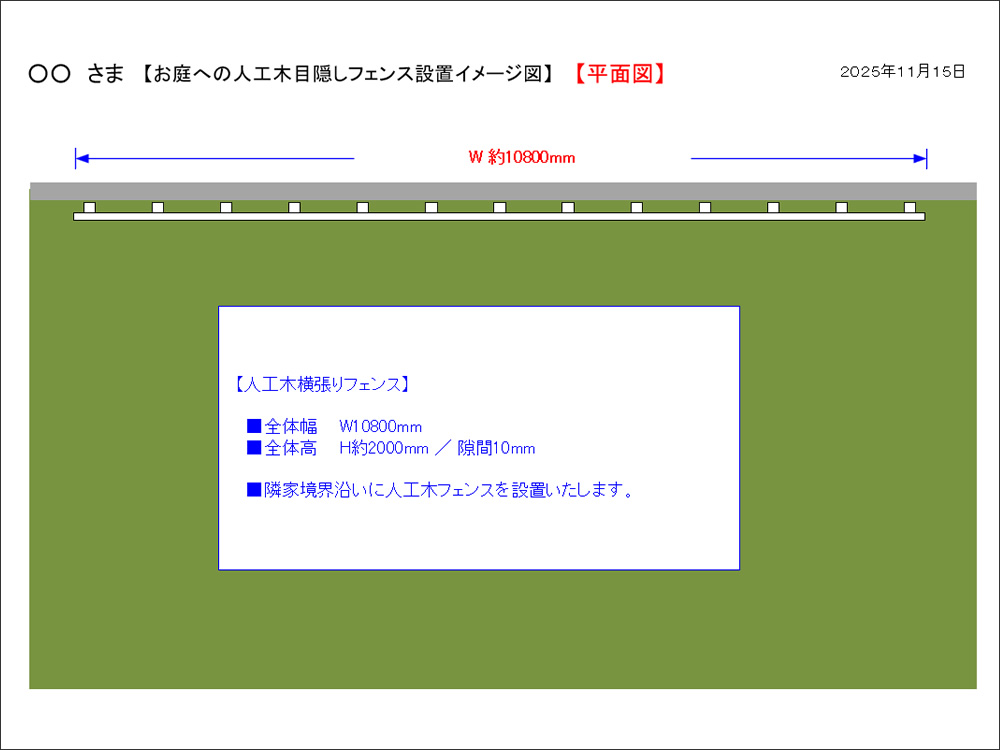Click the long white fence rail bar

coord(499,217)
